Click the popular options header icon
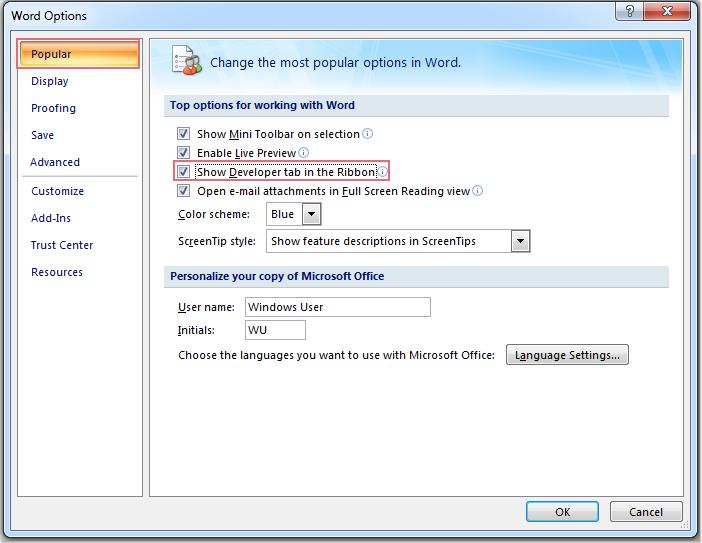Viewport: 702px width, 543px height. coord(186,60)
